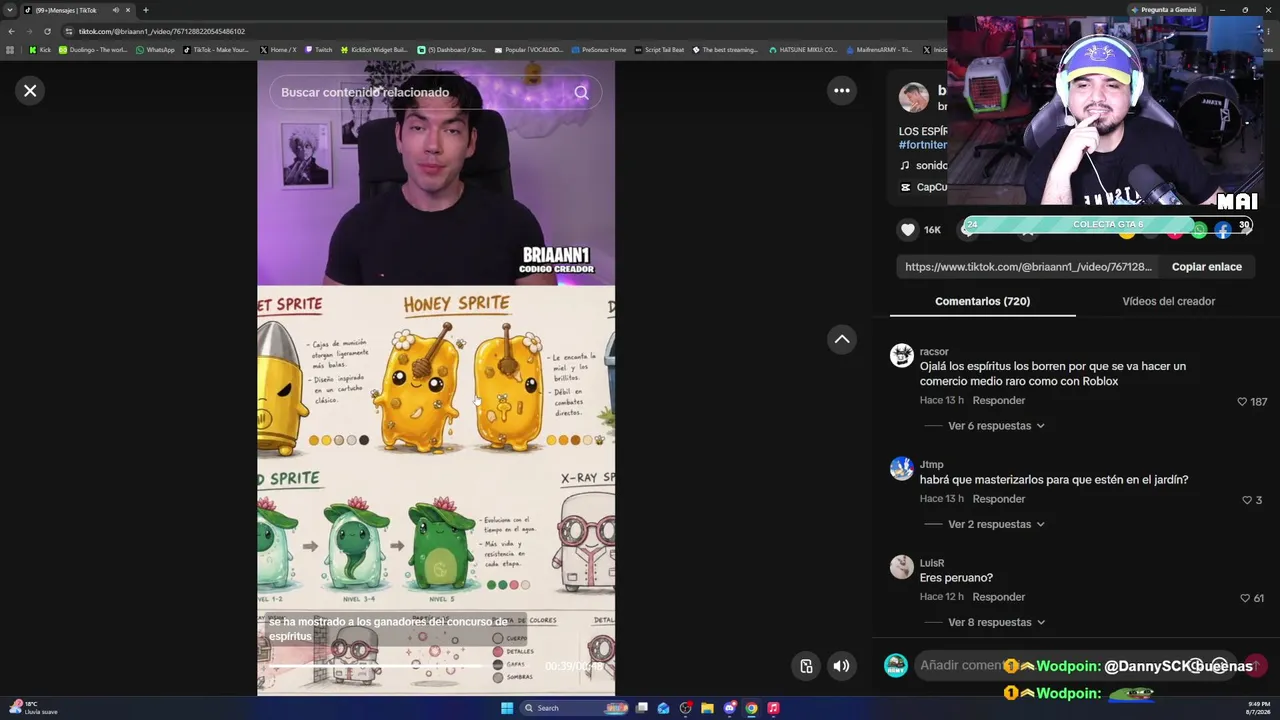
Task: Mute the video with the speaker icon
Action: 842,666
